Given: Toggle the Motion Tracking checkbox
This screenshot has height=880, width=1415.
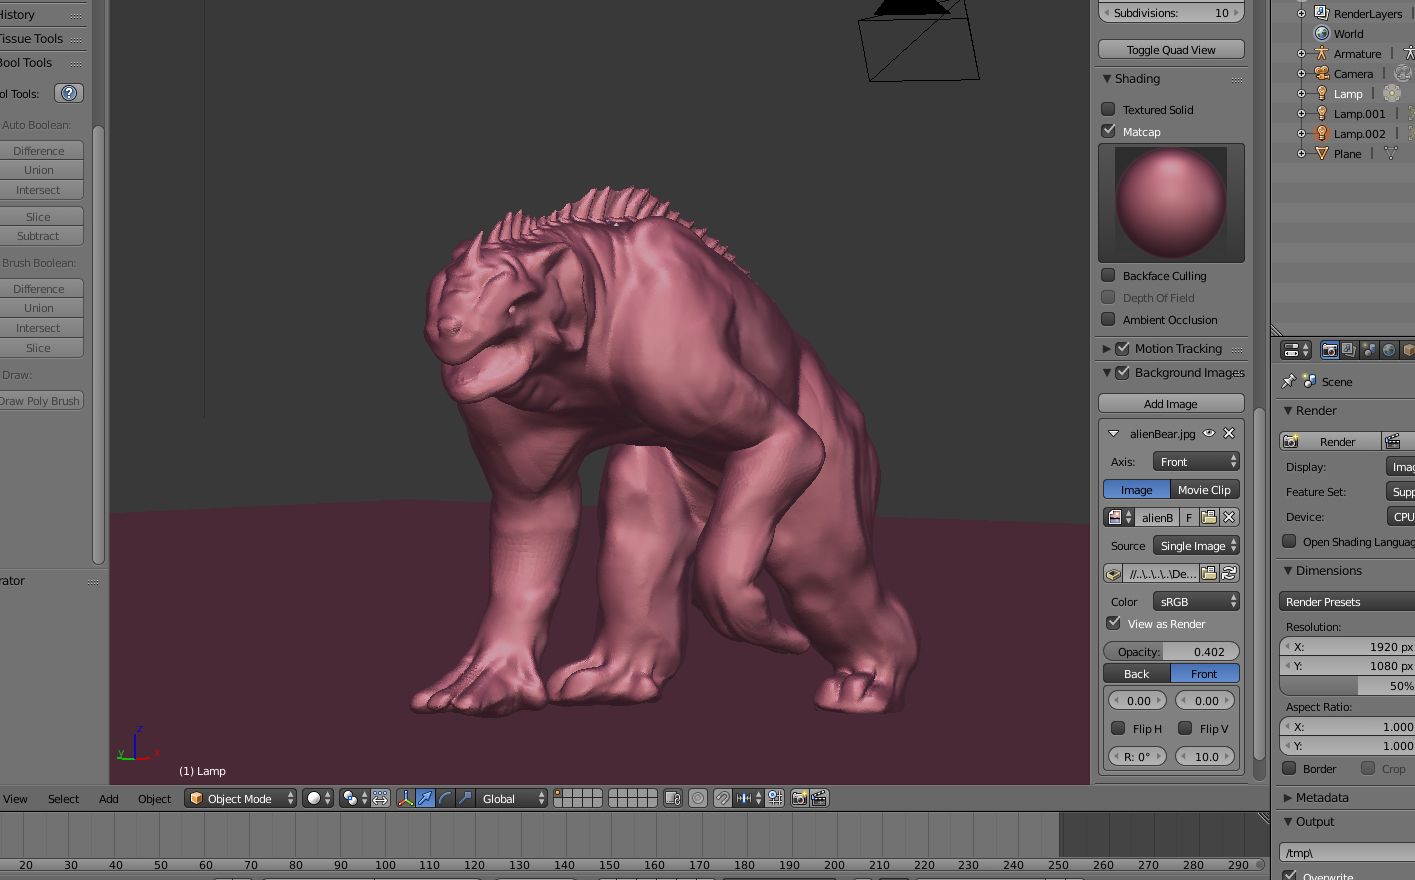Looking at the screenshot, I should click(1122, 348).
